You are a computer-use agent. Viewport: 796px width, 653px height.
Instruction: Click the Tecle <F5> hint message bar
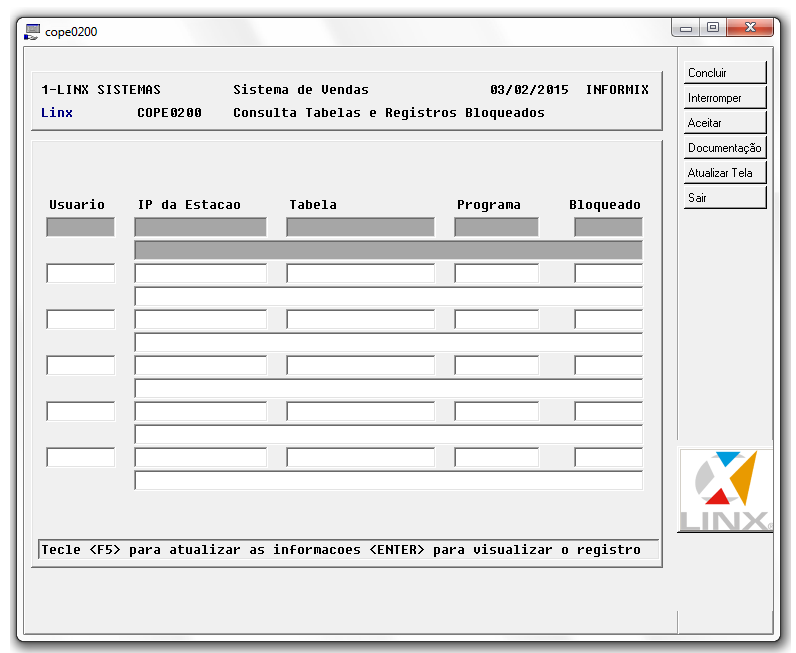coord(348,549)
